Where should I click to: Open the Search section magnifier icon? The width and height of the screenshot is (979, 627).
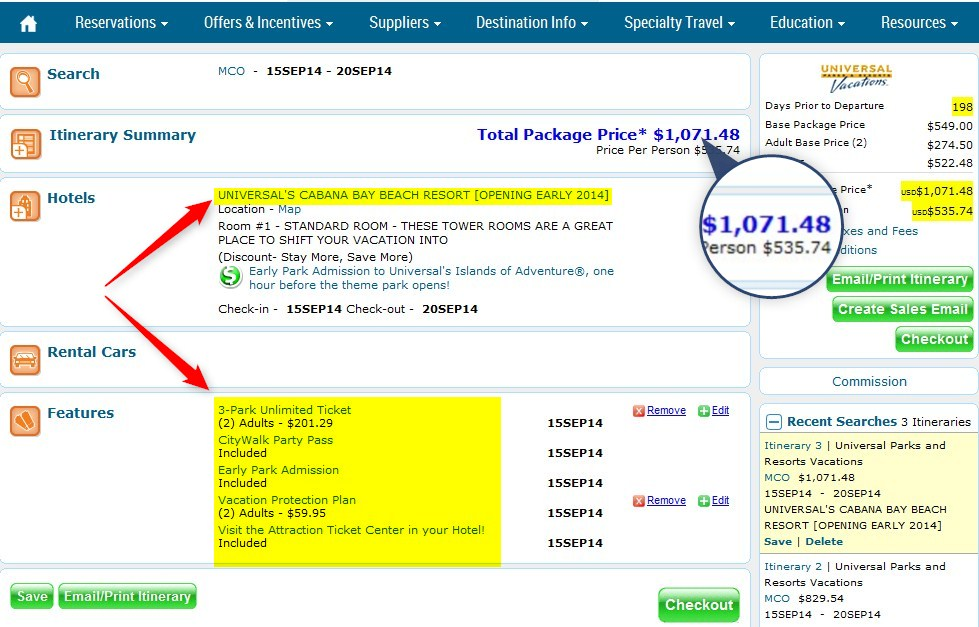tap(25, 82)
